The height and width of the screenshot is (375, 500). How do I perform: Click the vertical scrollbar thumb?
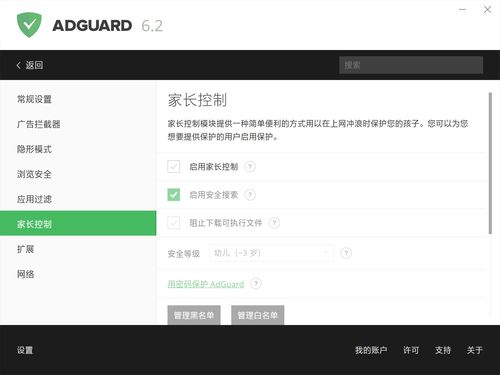click(x=490, y=163)
